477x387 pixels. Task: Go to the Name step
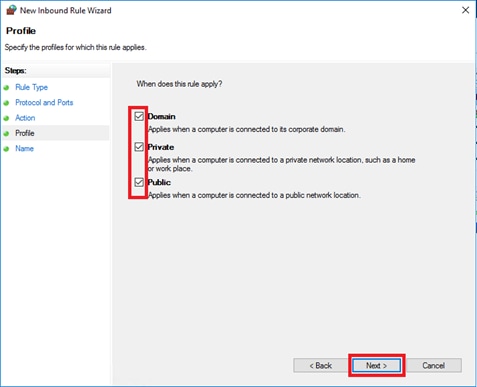tap(24, 148)
